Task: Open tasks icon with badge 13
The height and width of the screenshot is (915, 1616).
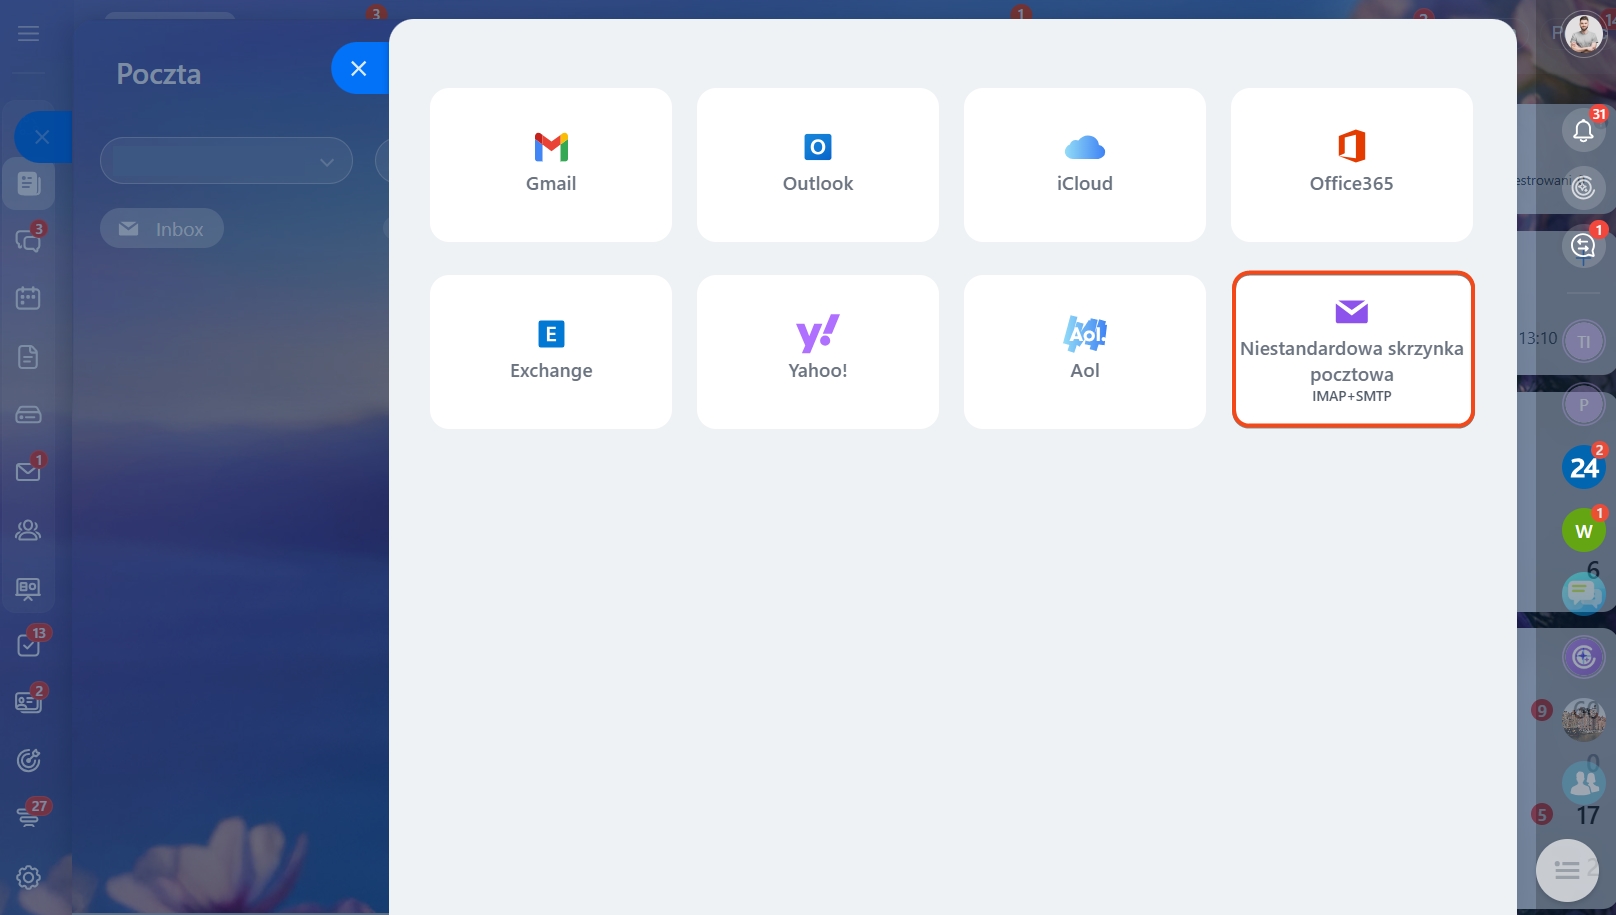Action: [28, 645]
